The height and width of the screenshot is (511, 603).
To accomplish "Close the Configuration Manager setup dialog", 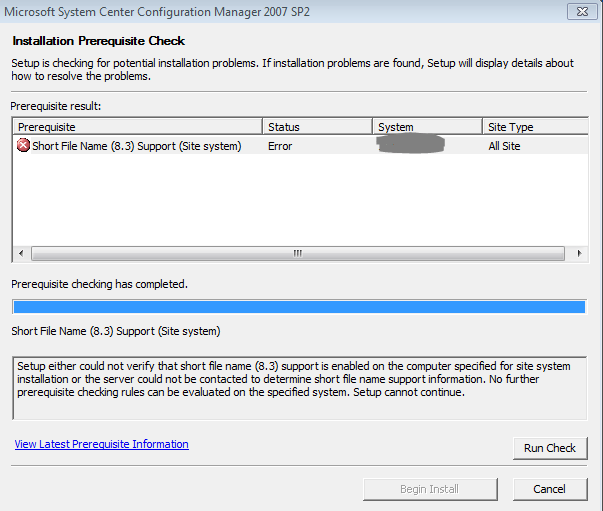I will click(x=578, y=12).
